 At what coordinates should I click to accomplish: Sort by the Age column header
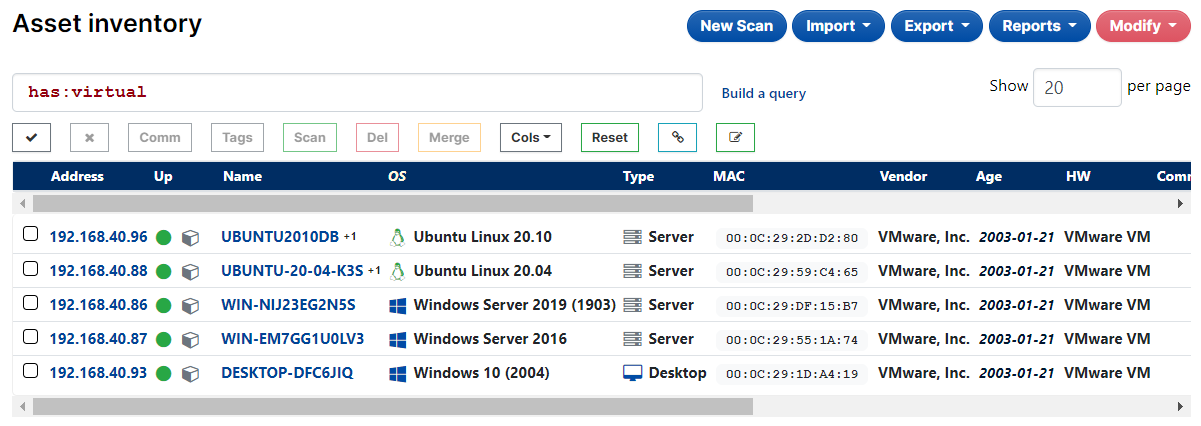coord(989,176)
